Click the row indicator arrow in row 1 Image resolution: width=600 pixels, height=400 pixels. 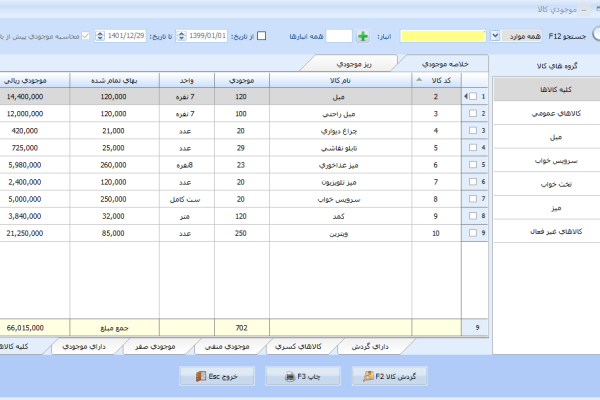[x=465, y=96]
